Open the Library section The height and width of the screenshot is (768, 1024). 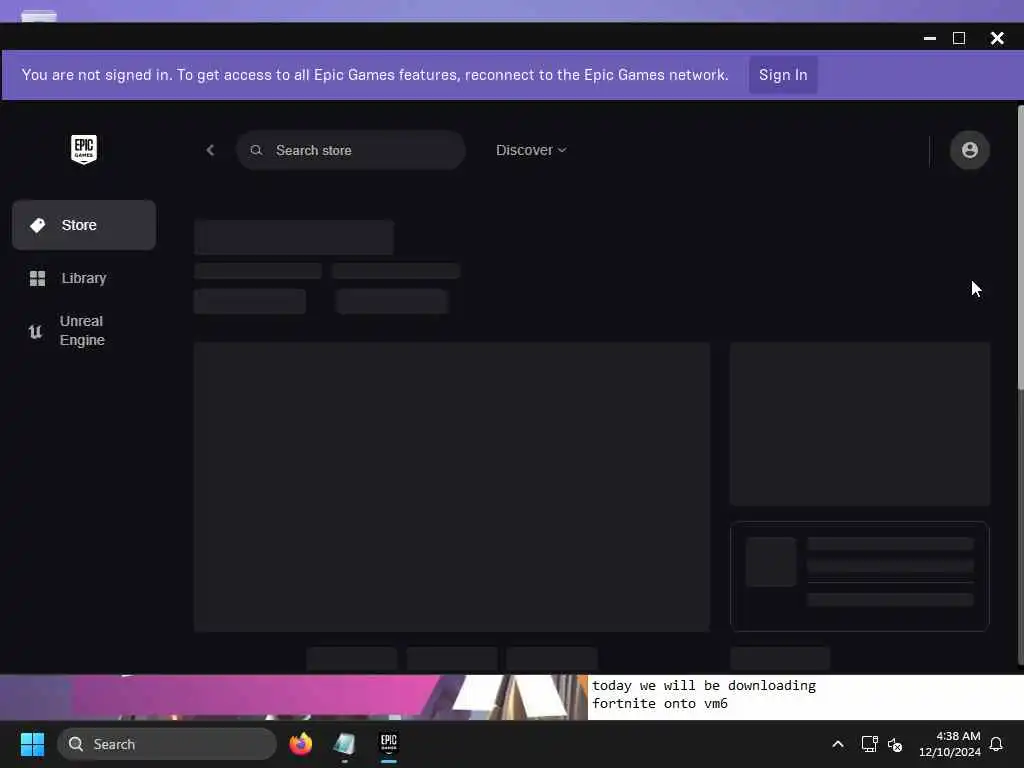[x=84, y=278]
